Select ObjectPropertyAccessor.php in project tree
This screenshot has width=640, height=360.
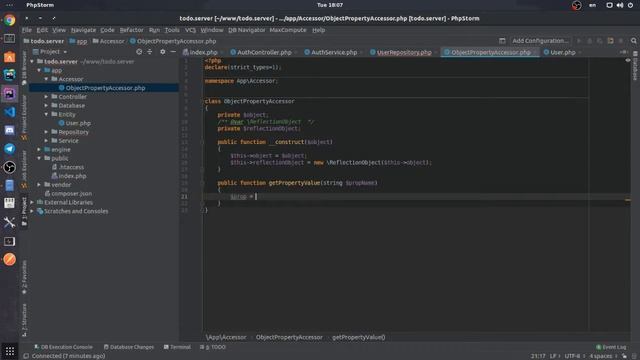pos(104,88)
